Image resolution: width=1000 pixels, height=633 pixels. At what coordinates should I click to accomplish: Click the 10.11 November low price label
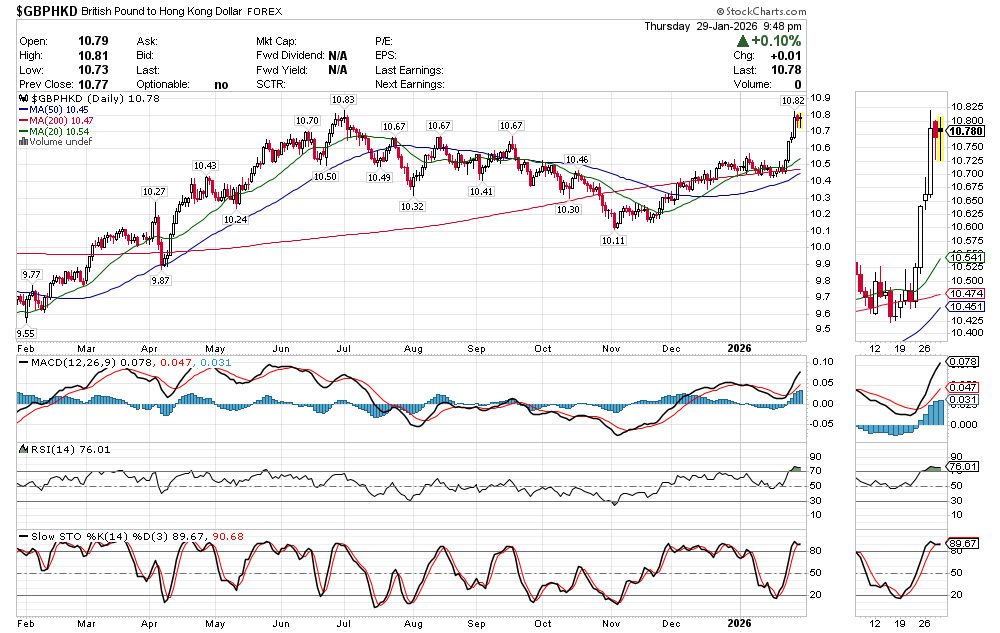(613, 240)
